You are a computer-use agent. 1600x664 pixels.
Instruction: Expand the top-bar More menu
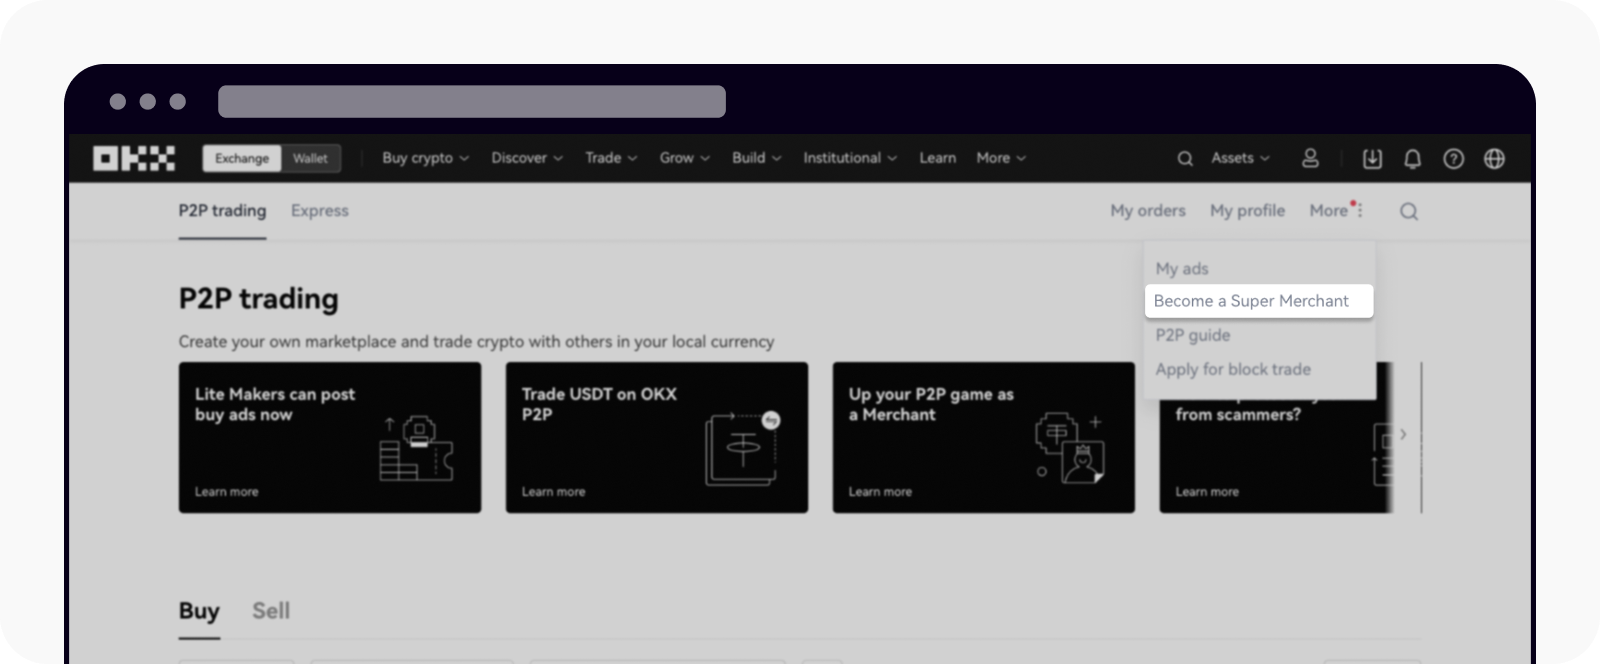point(1001,158)
